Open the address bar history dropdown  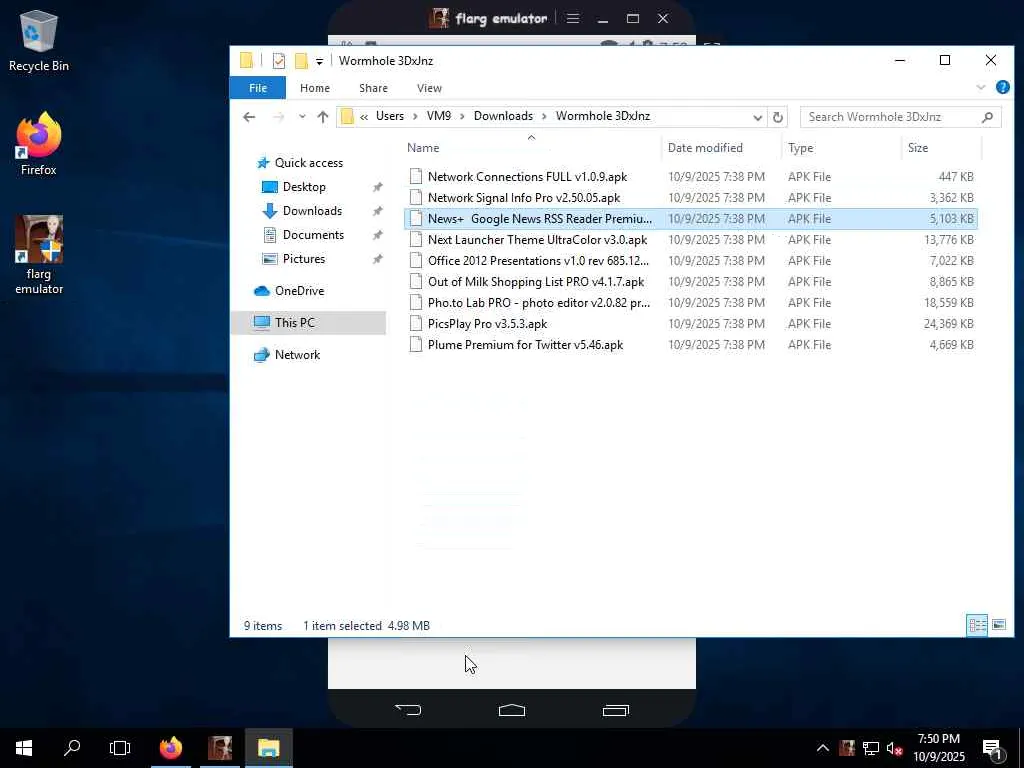click(x=758, y=117)
